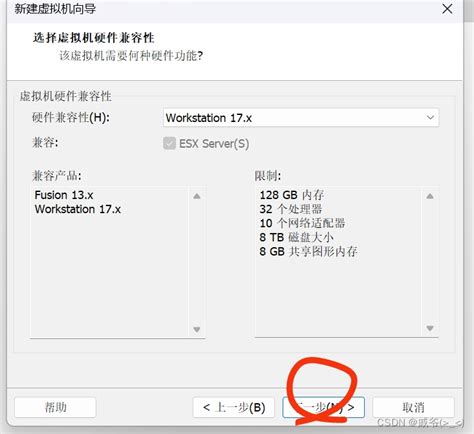
Task: Proceed with the 下一步(N) button
Action: coord(323,407)
